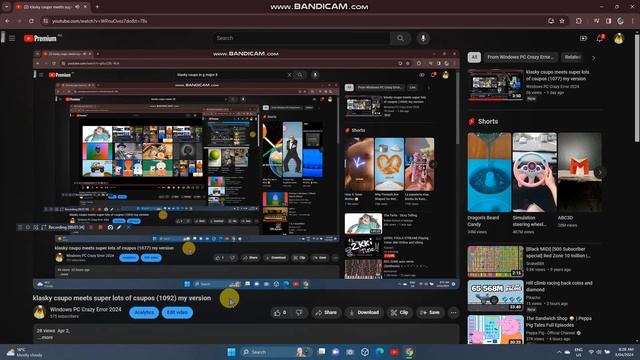
Task: Open the ABC3D short
Action: coord(580,172)
